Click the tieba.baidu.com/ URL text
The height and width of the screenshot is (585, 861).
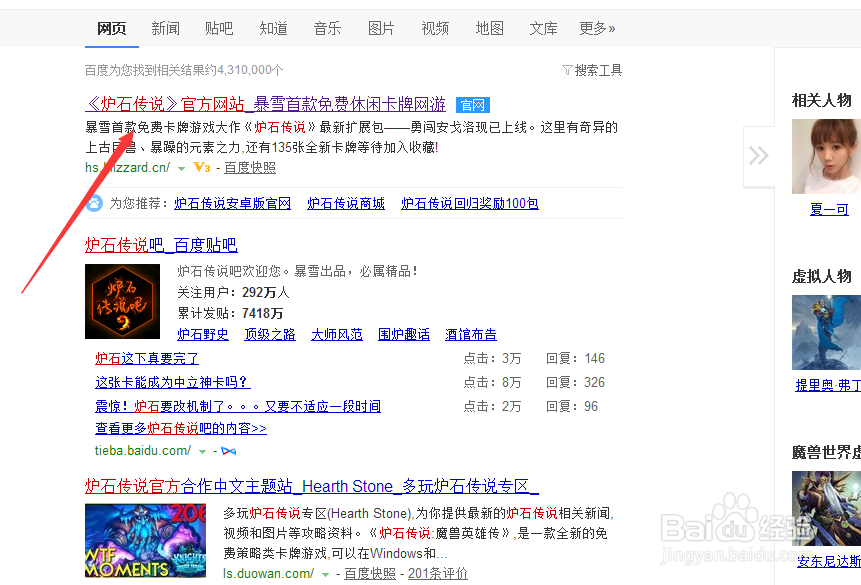[143, 451]
